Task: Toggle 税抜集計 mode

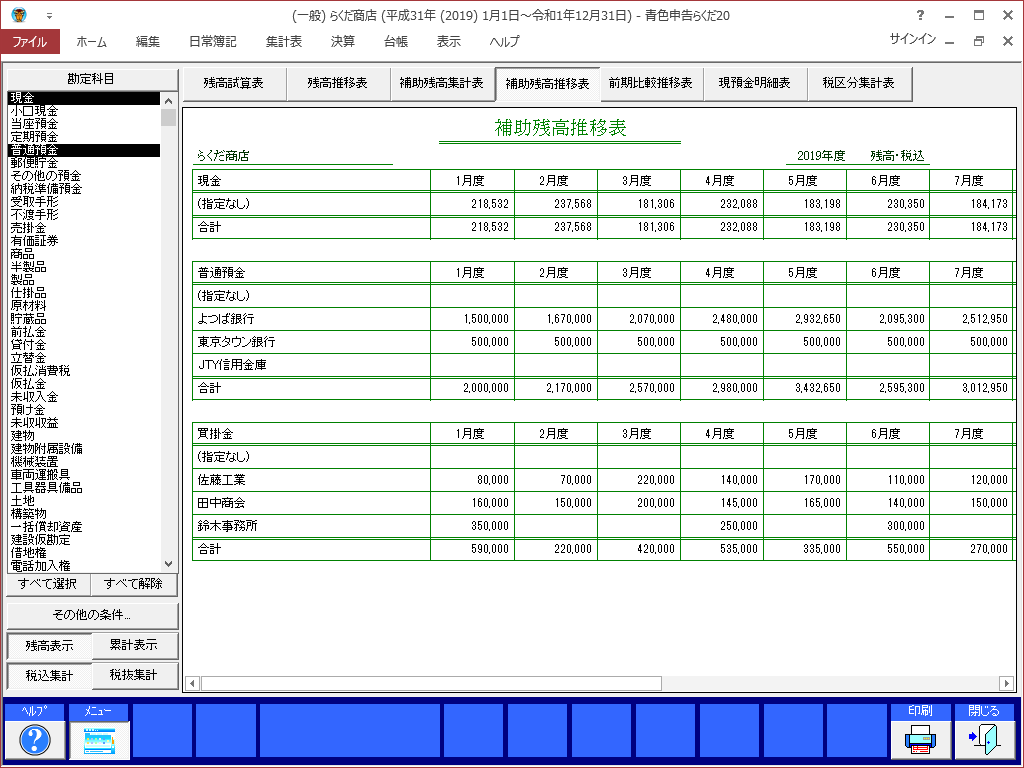Action: click(134, 675)
